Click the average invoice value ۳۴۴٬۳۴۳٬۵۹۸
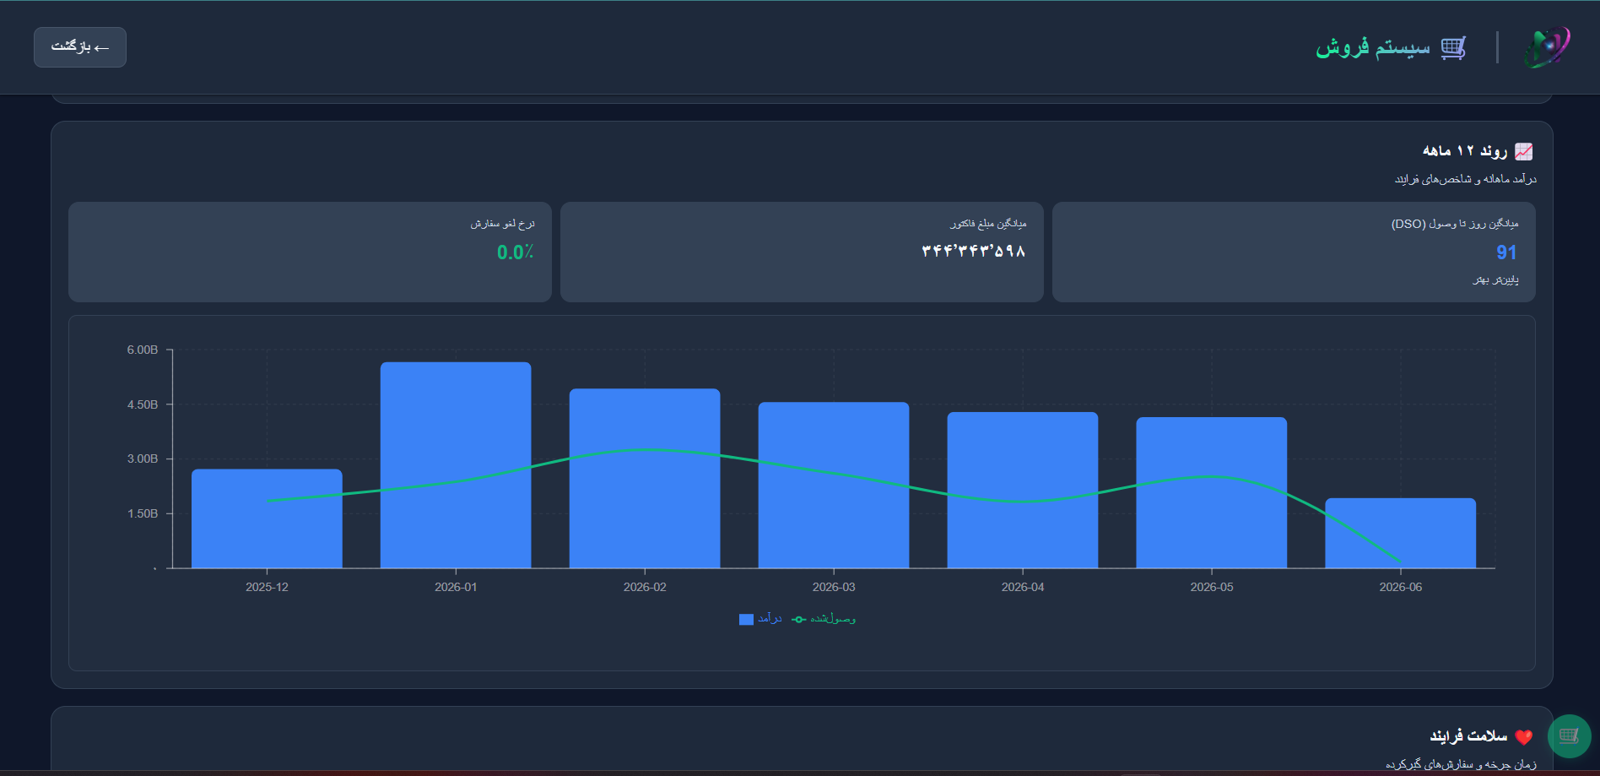Screen dimensions: 1600x776 (974, 251)
